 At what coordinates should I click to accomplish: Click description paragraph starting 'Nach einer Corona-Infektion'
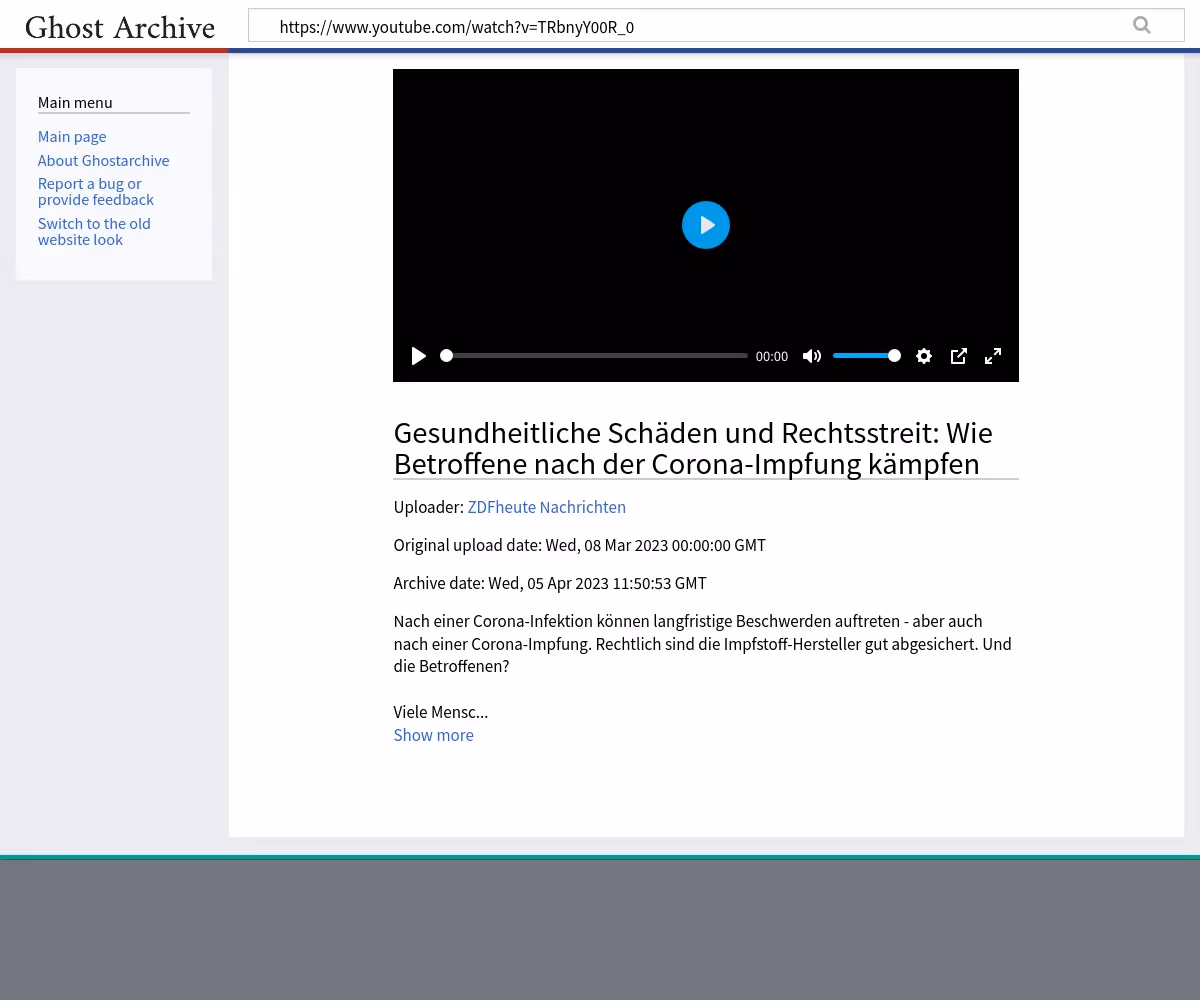click(703, 644)
